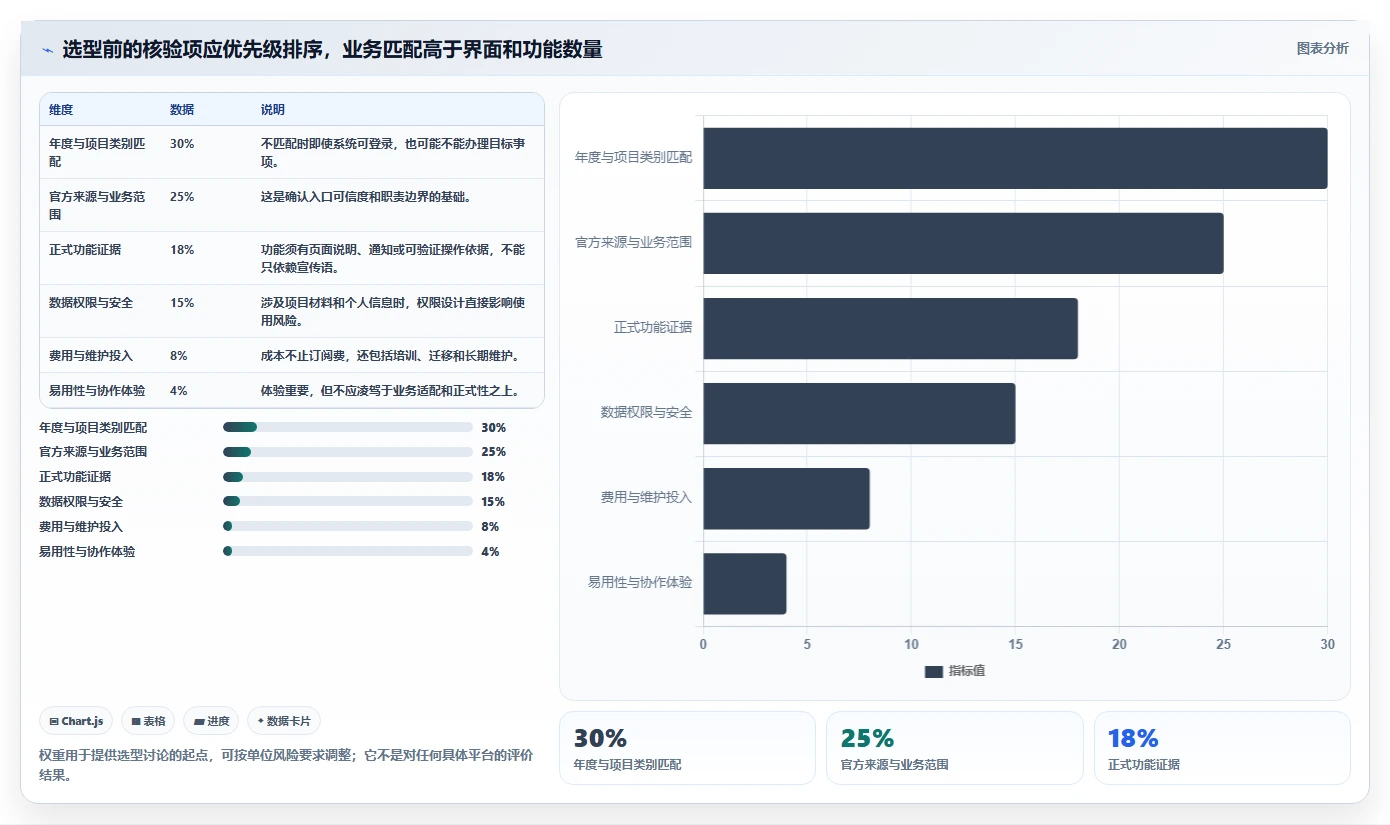
Task: Select the 数据卡片 tag chip
Action: [x=284, y=721]
